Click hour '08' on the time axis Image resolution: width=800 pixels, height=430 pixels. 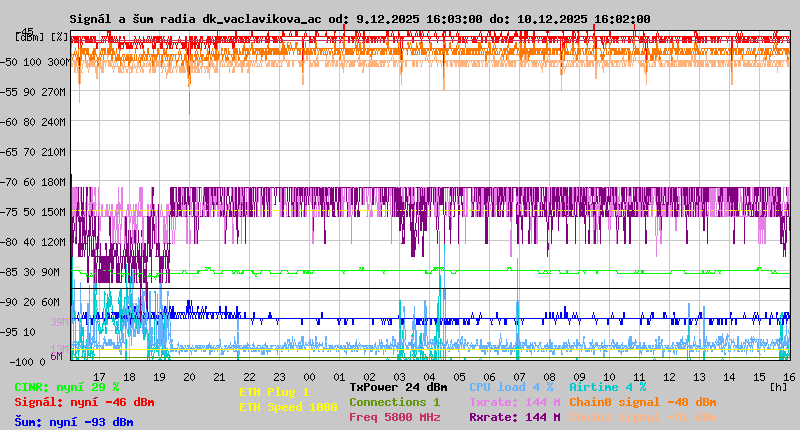tap(549, 377)
